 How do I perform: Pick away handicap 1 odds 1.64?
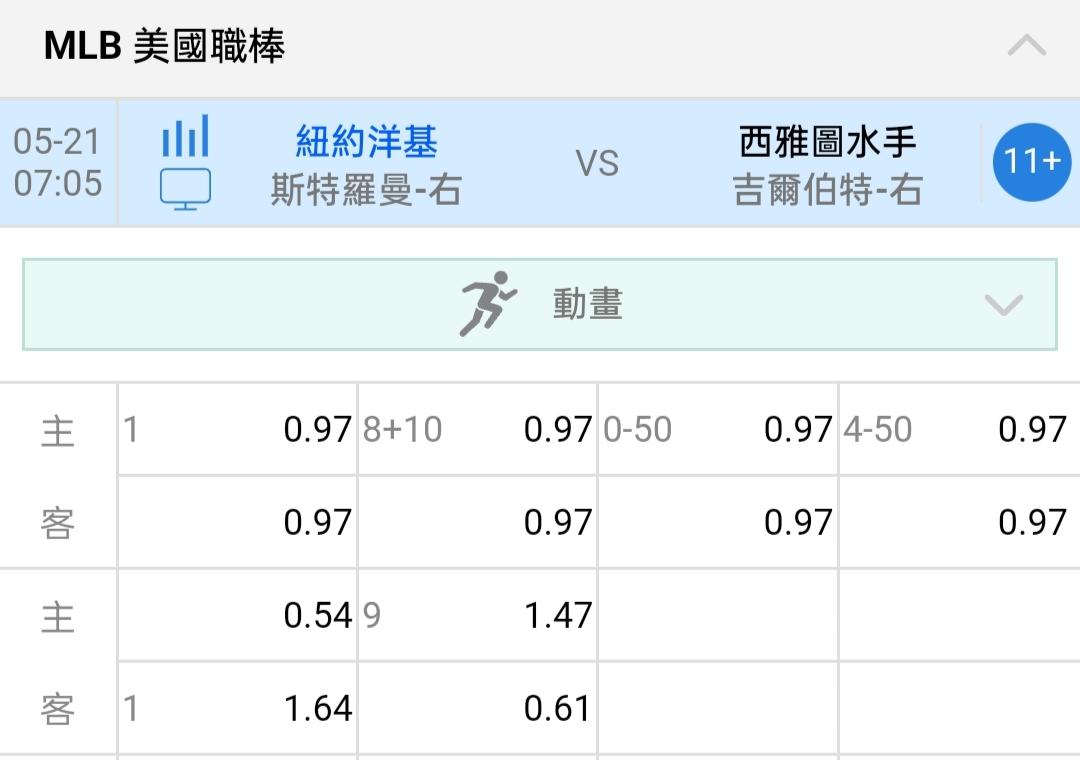point(238,708)
